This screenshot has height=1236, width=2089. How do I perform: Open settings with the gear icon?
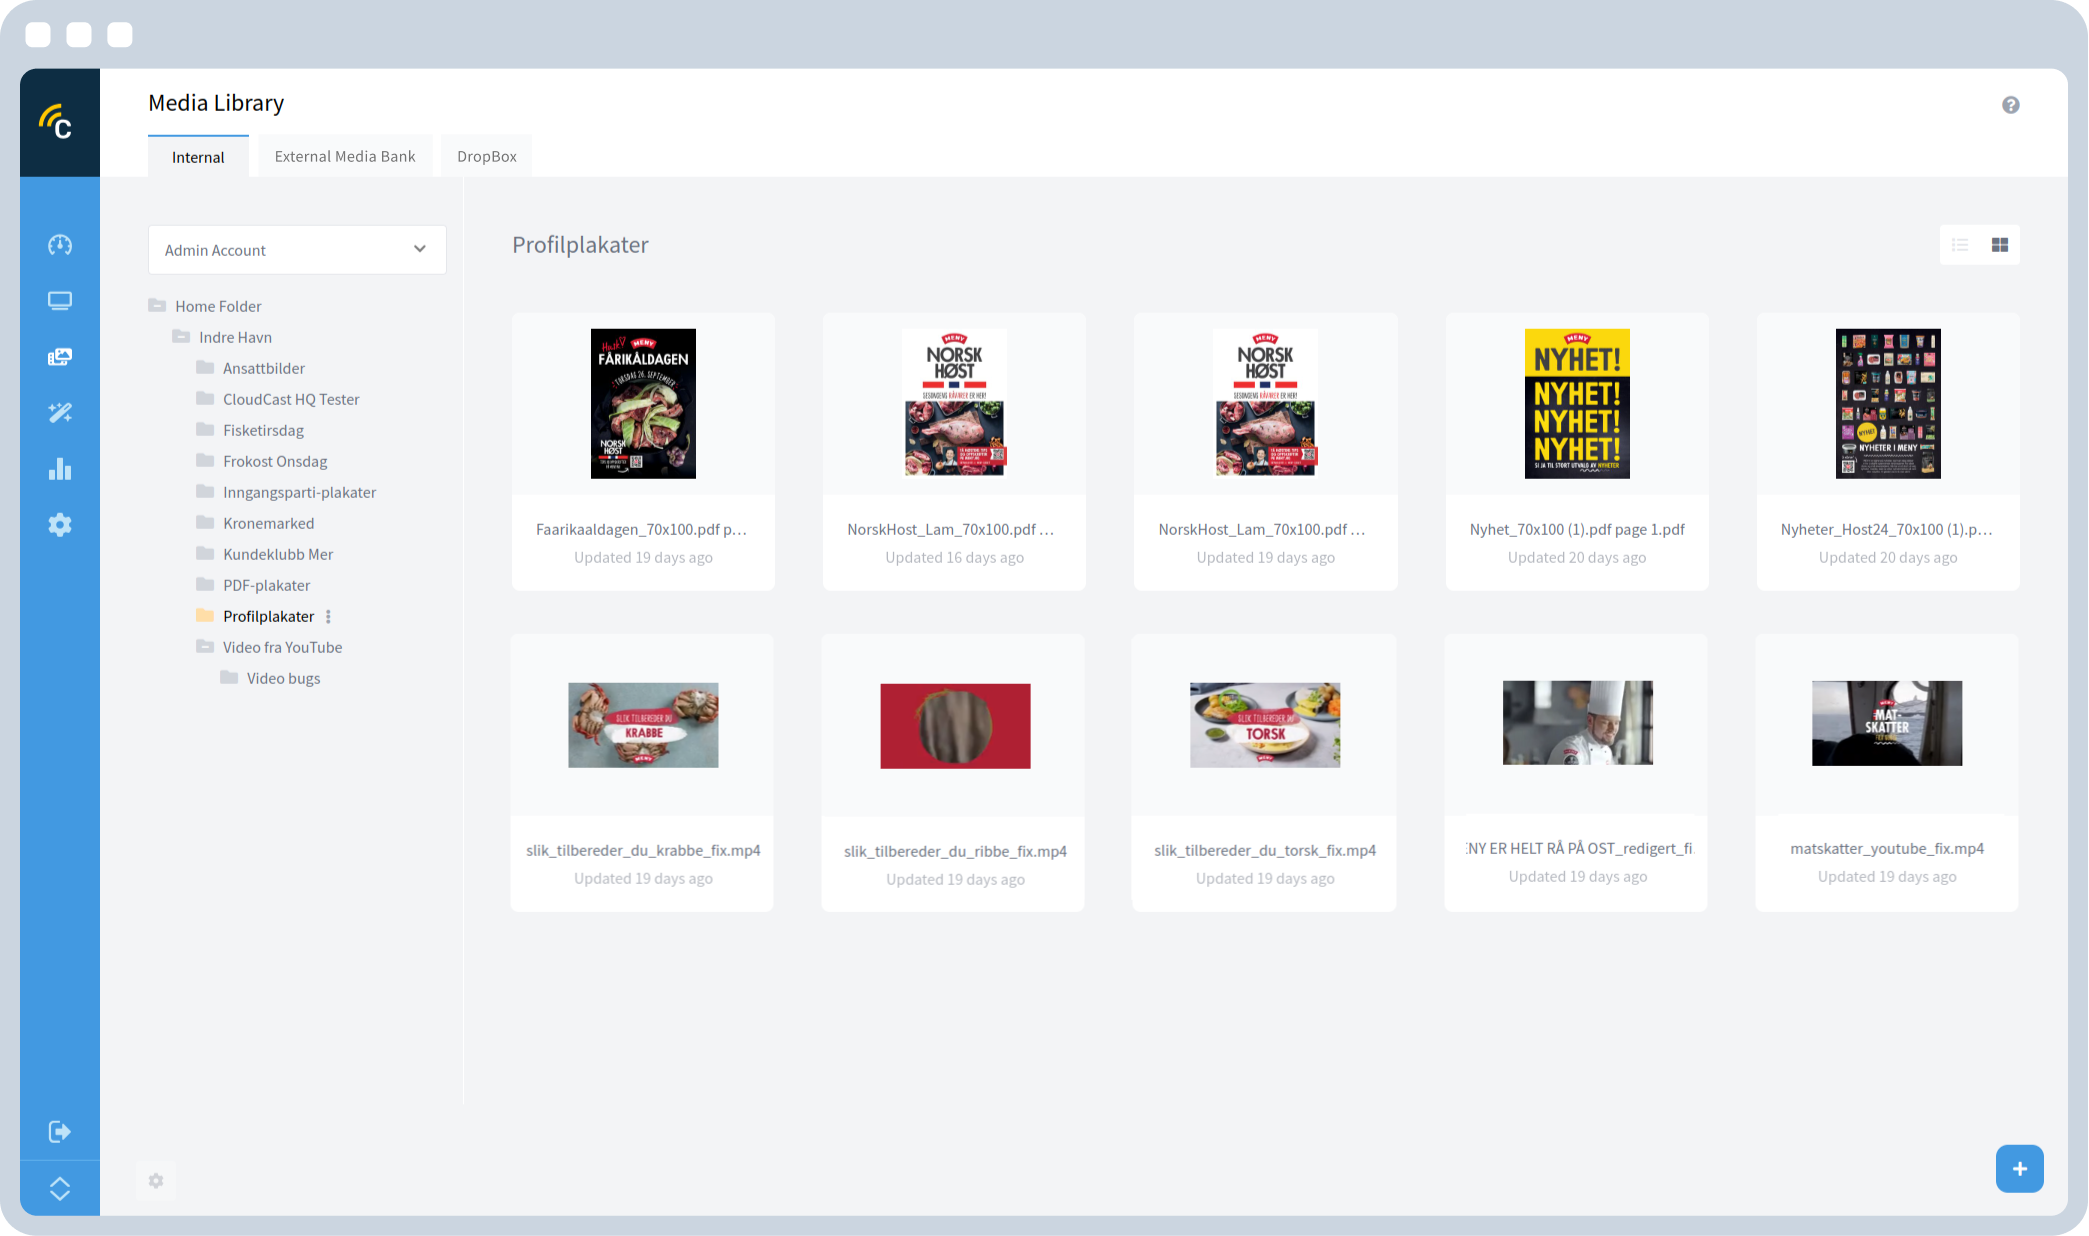(60, 524)
